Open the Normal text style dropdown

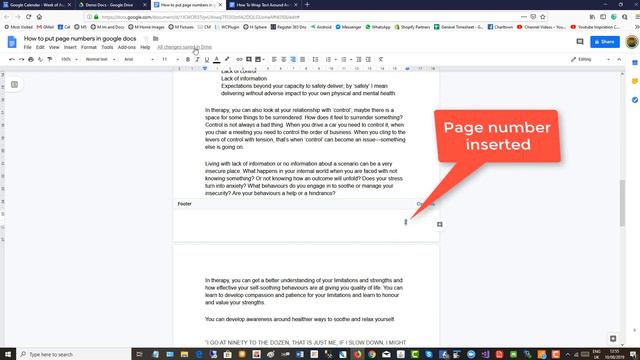[x=100, y=60]
